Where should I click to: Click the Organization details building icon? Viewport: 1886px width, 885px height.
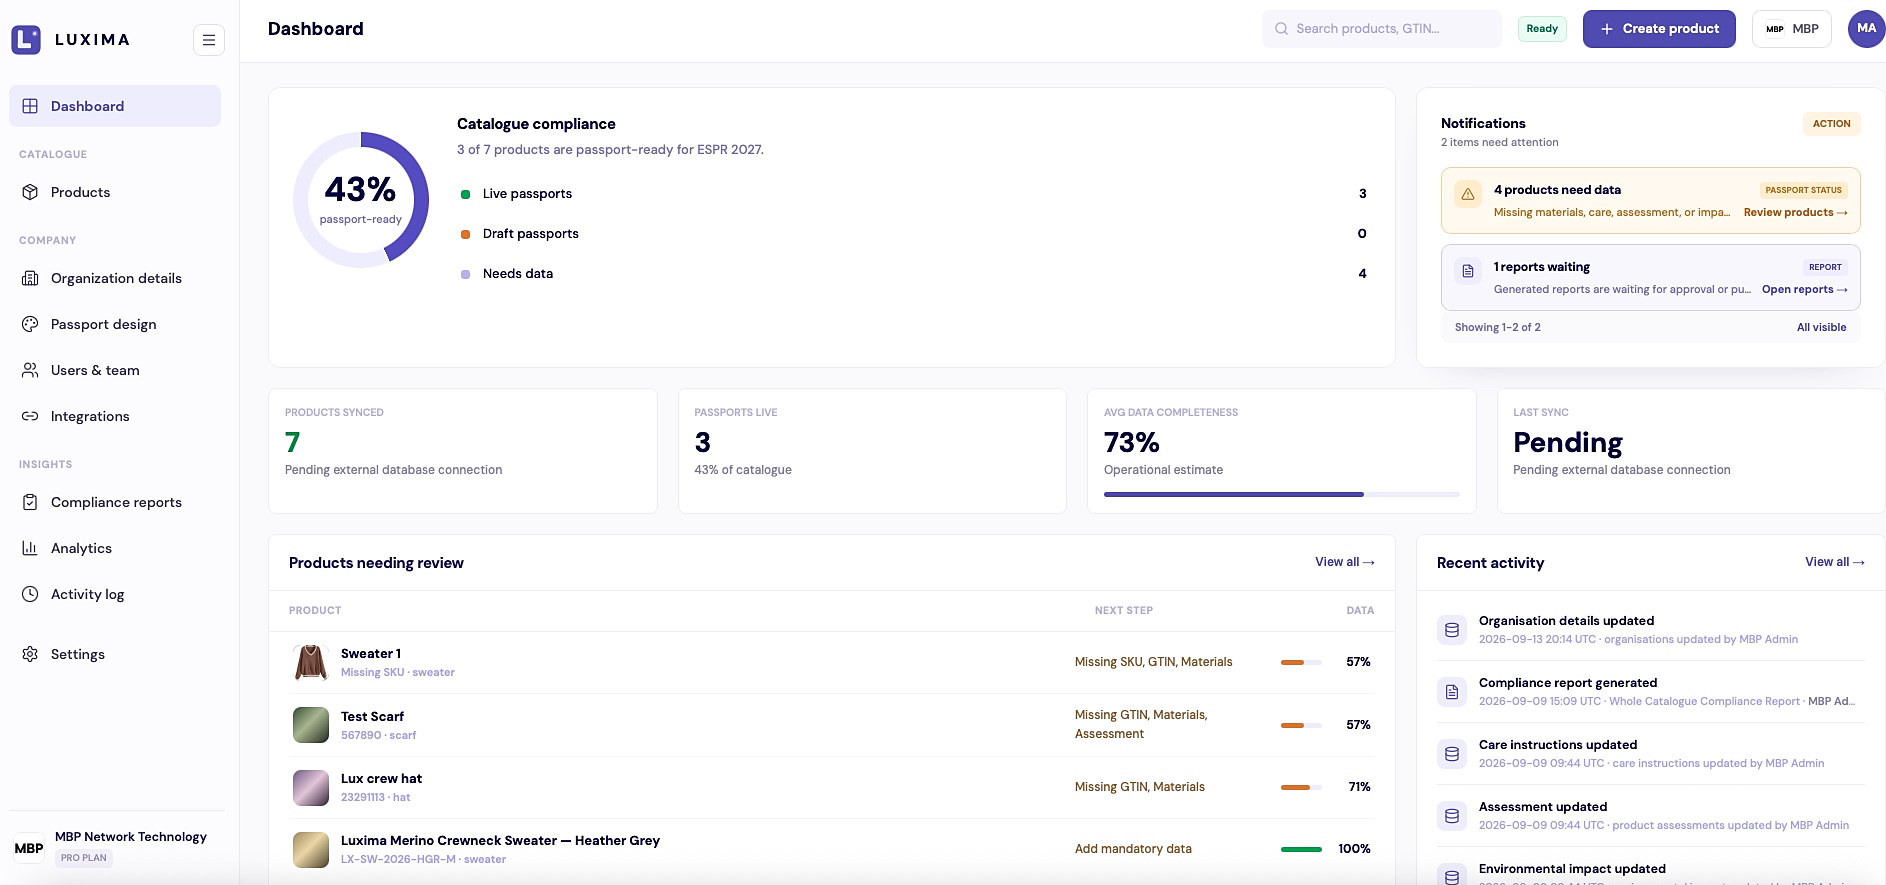pyautogui.click(x=30, y=278)
